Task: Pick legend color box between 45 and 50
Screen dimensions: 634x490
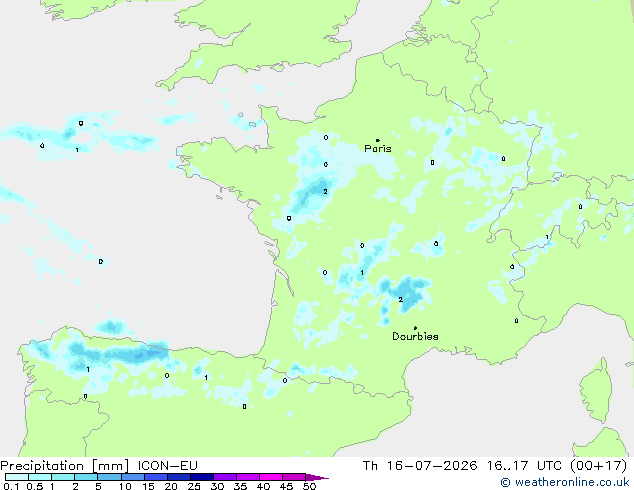Action: [294, 477]
